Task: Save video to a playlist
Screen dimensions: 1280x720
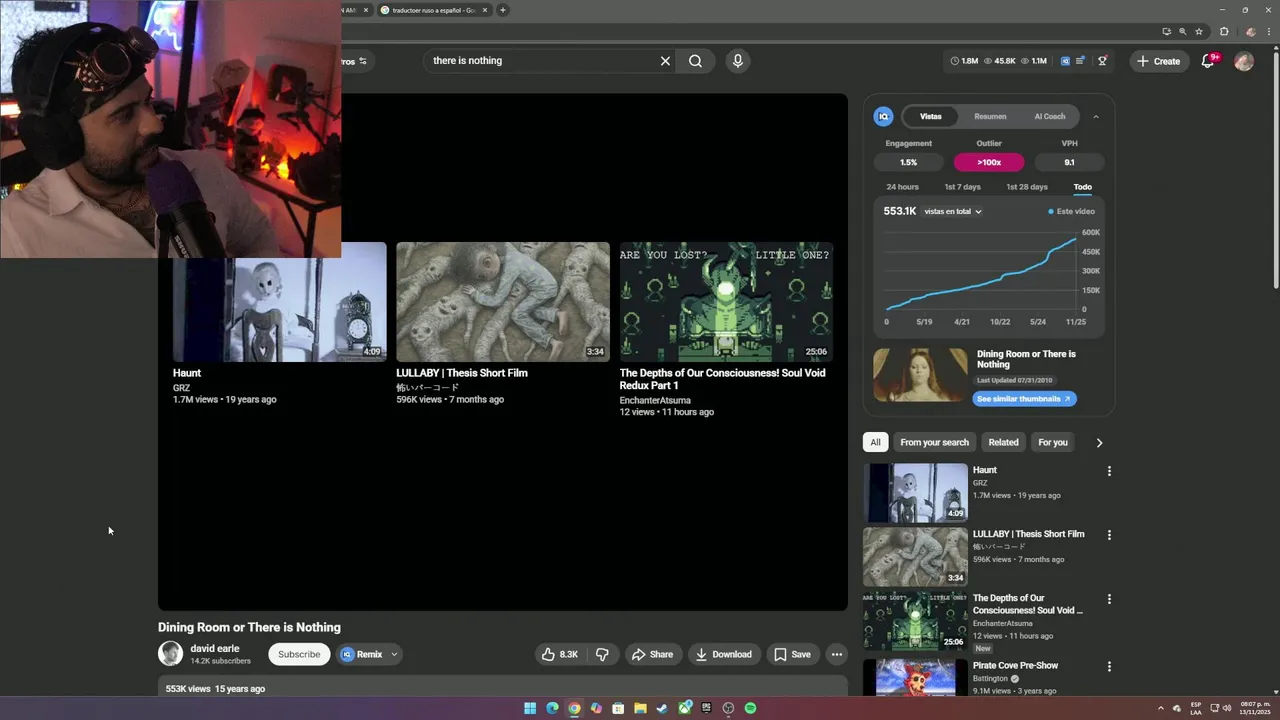Action: tap(793, 654)
